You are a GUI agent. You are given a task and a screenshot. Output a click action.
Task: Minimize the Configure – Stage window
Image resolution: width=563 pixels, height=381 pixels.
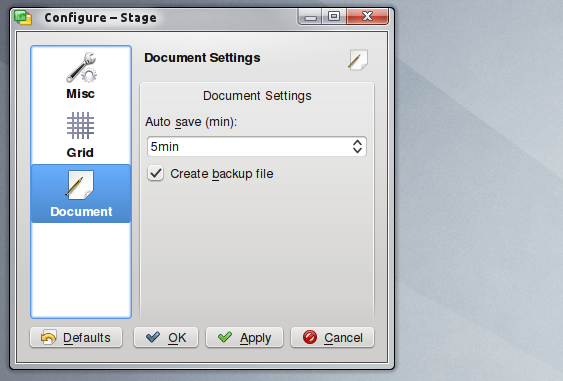[310, 17]
